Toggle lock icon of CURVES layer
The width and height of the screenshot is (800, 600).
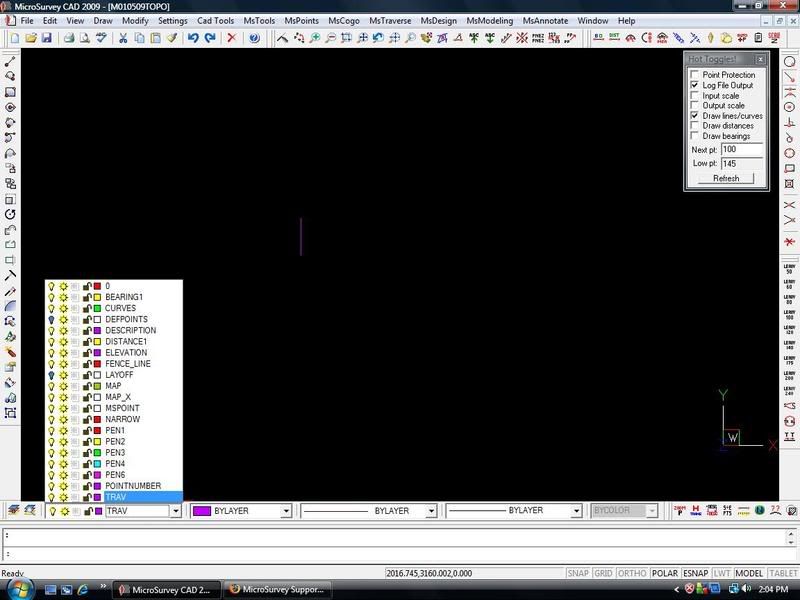pos(87,308)
